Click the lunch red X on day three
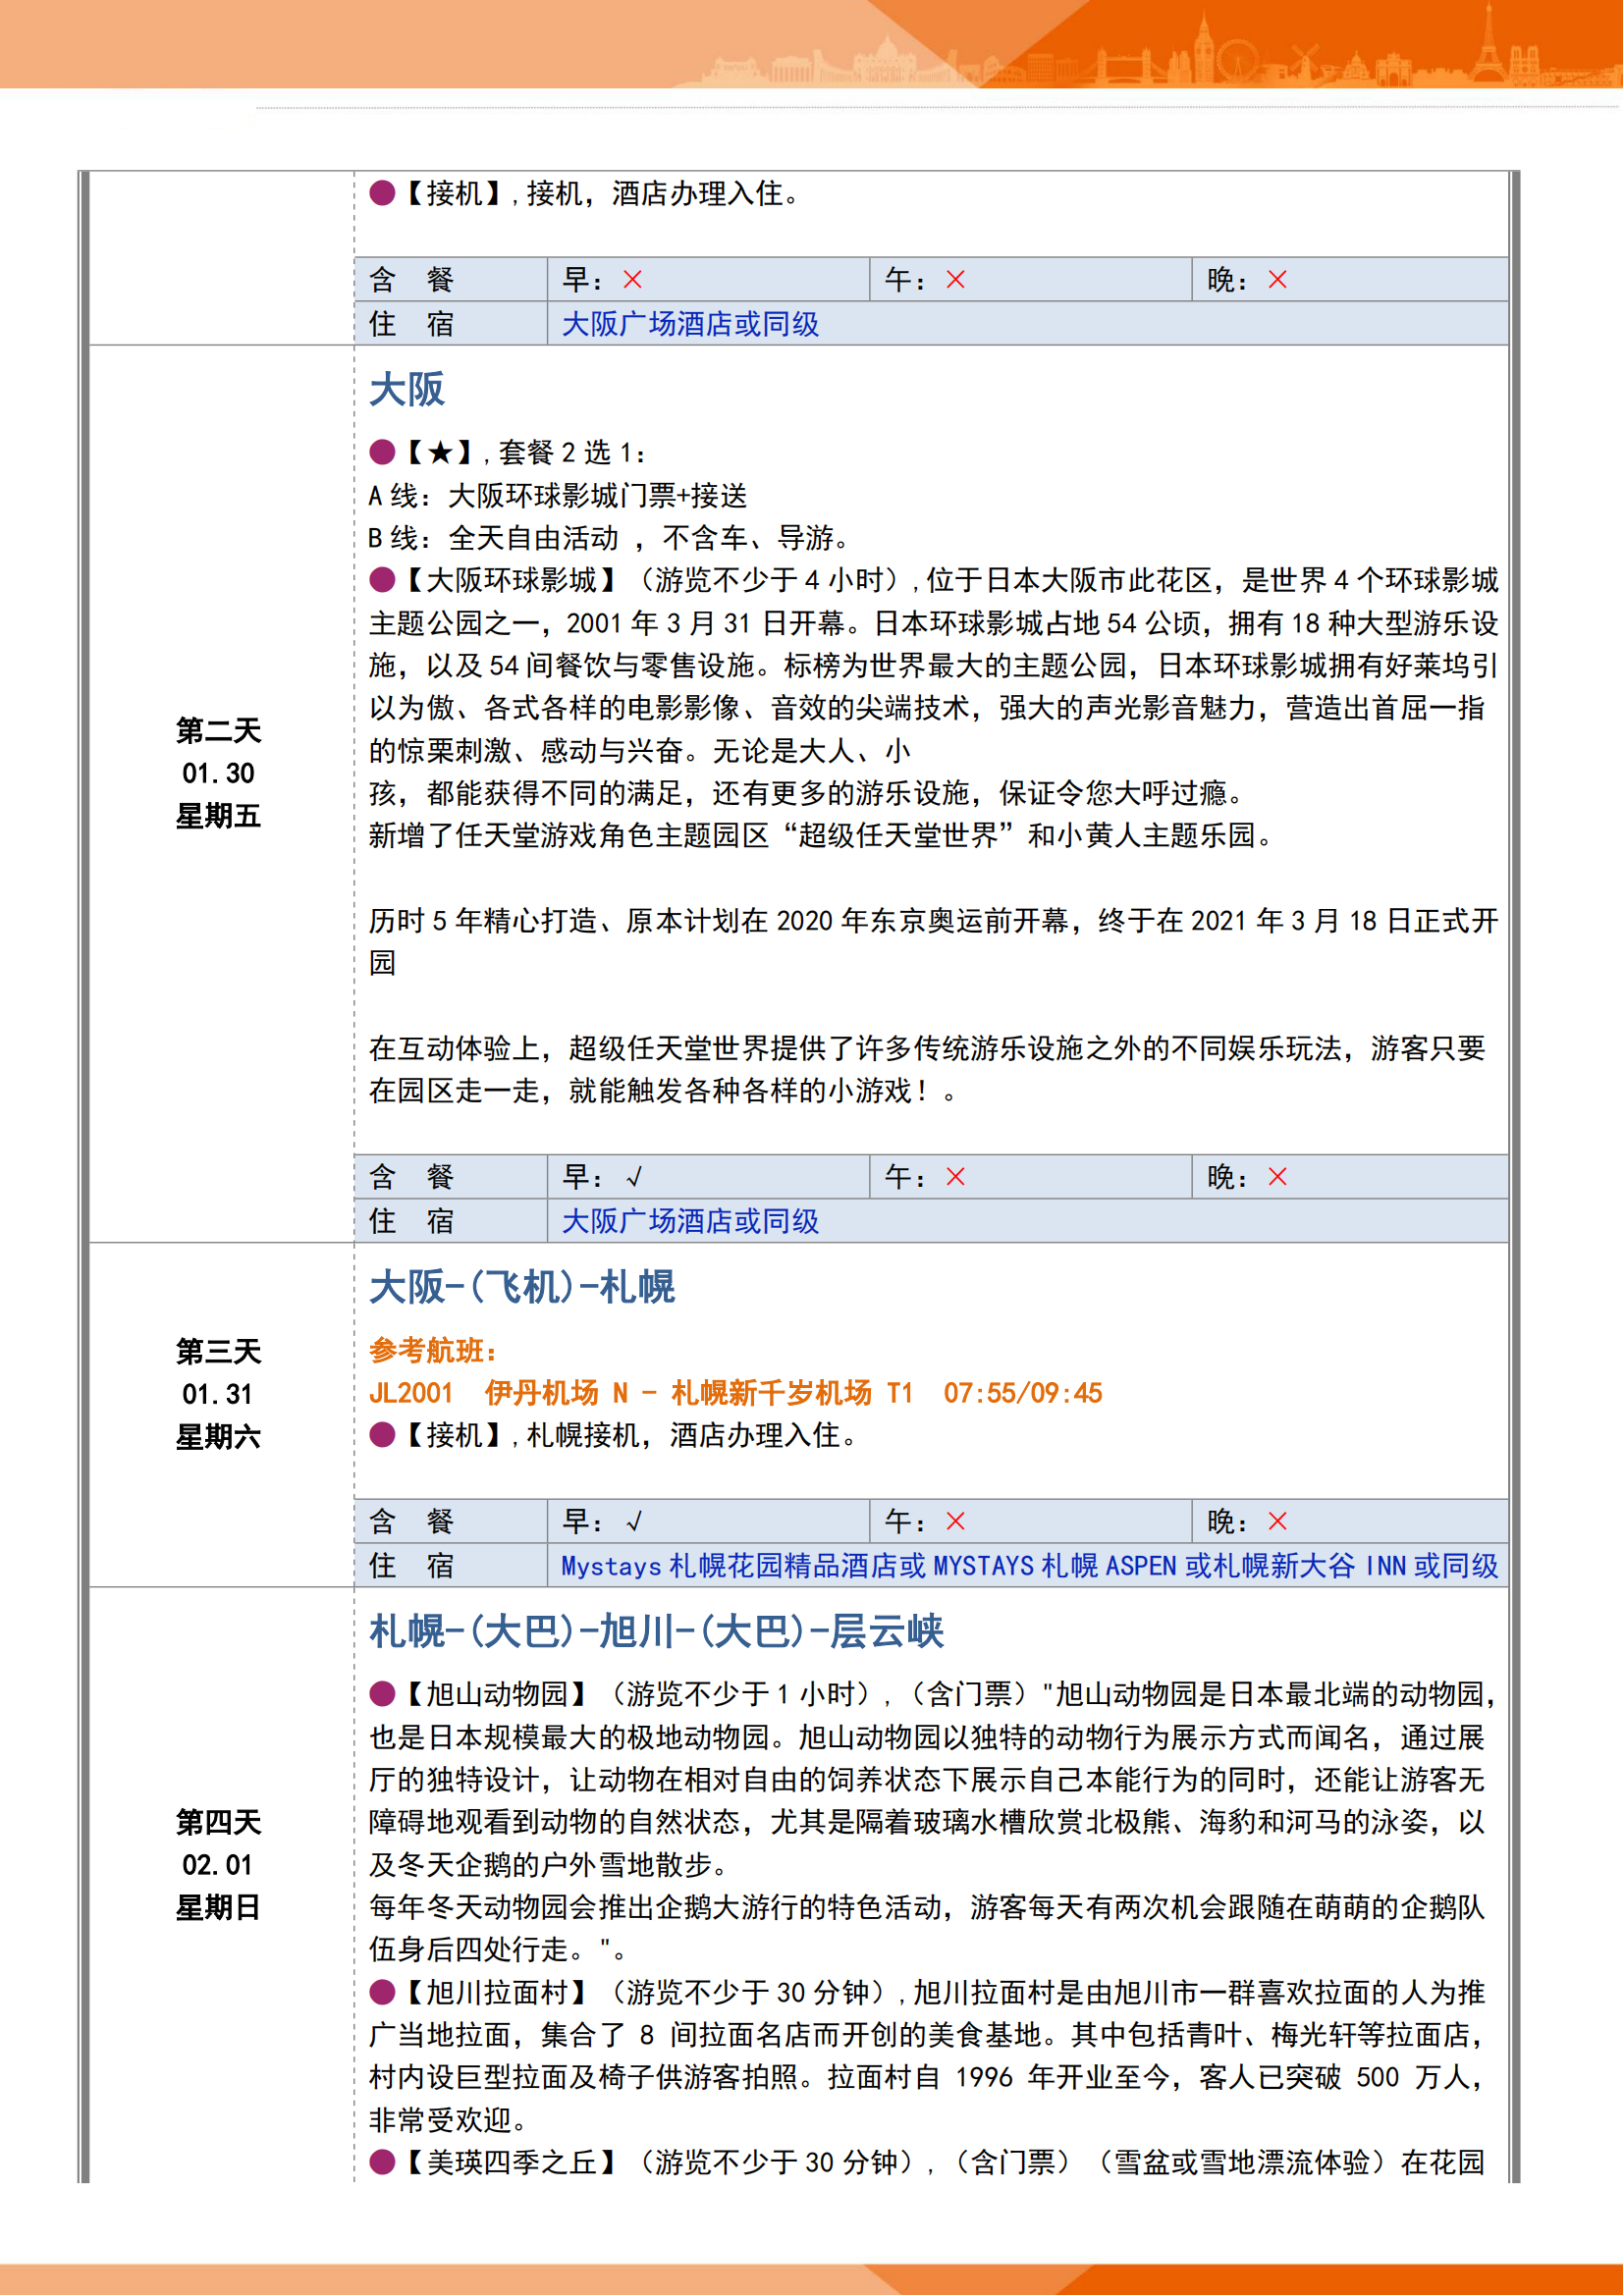 coord(955,1521)
